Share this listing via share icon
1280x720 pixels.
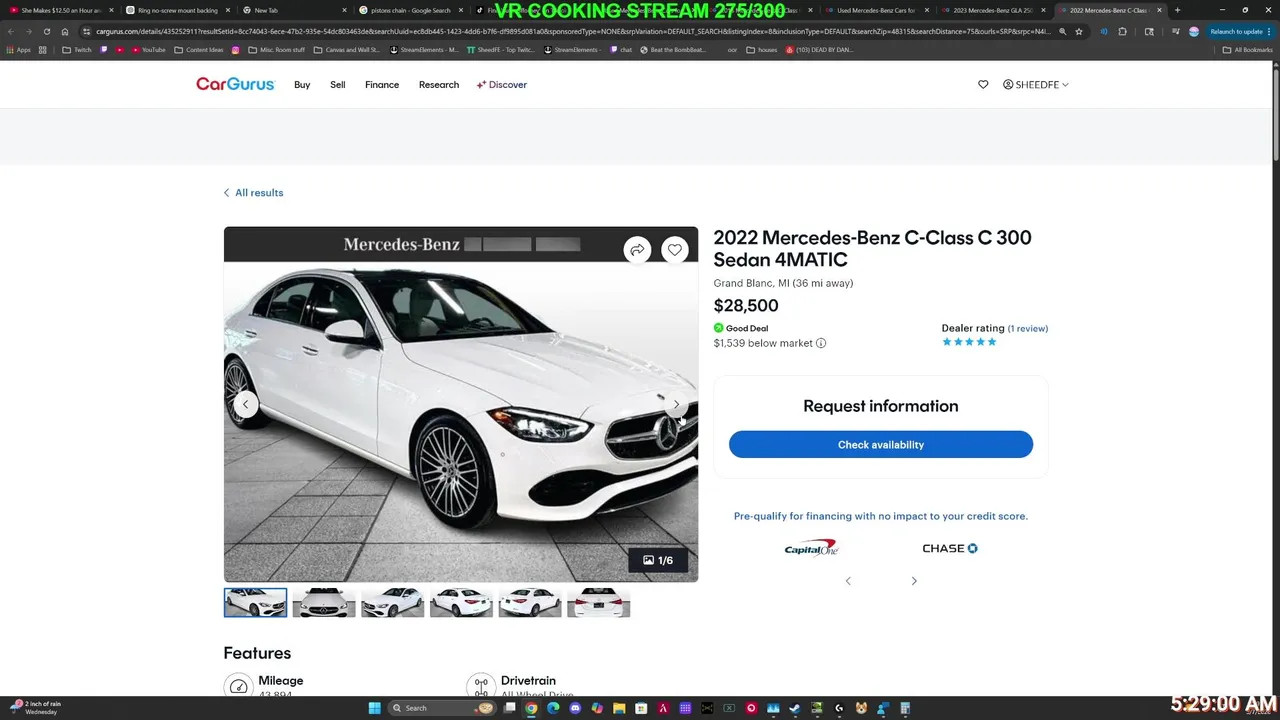[x=637, y=250]
